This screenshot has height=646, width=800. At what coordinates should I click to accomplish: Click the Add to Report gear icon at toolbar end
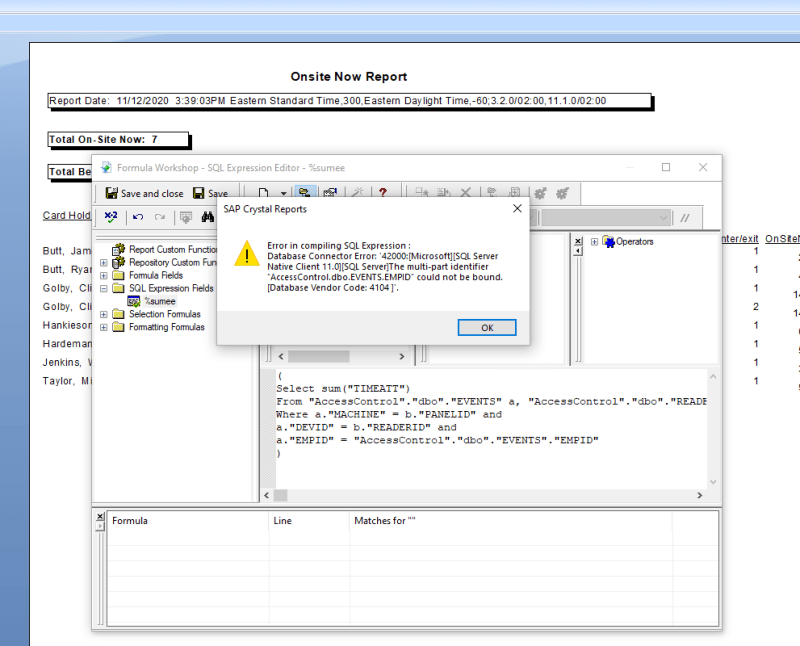562,193
